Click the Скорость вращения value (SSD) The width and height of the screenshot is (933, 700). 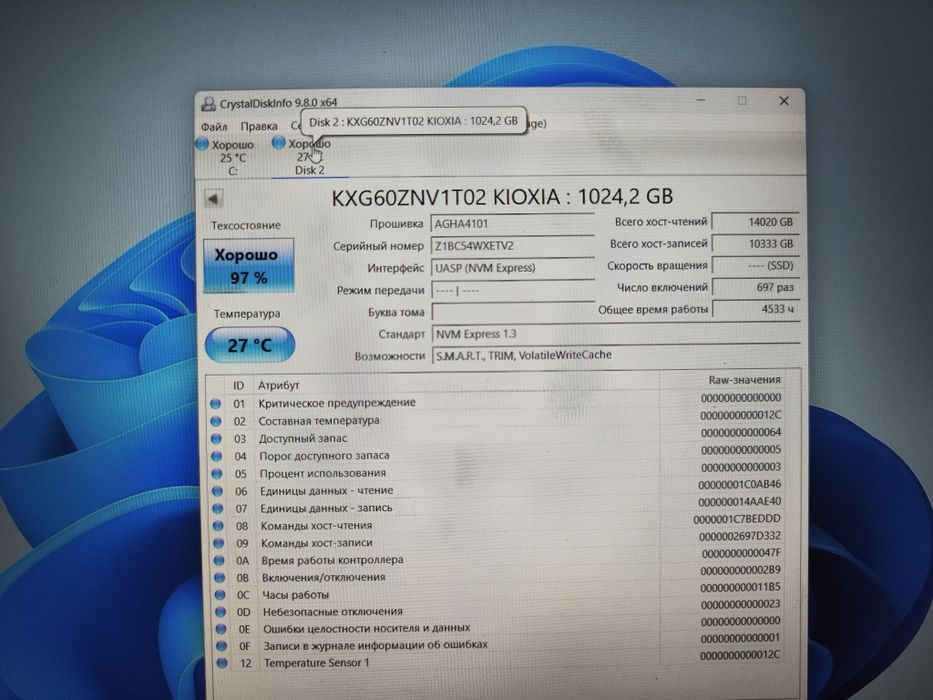755,265
